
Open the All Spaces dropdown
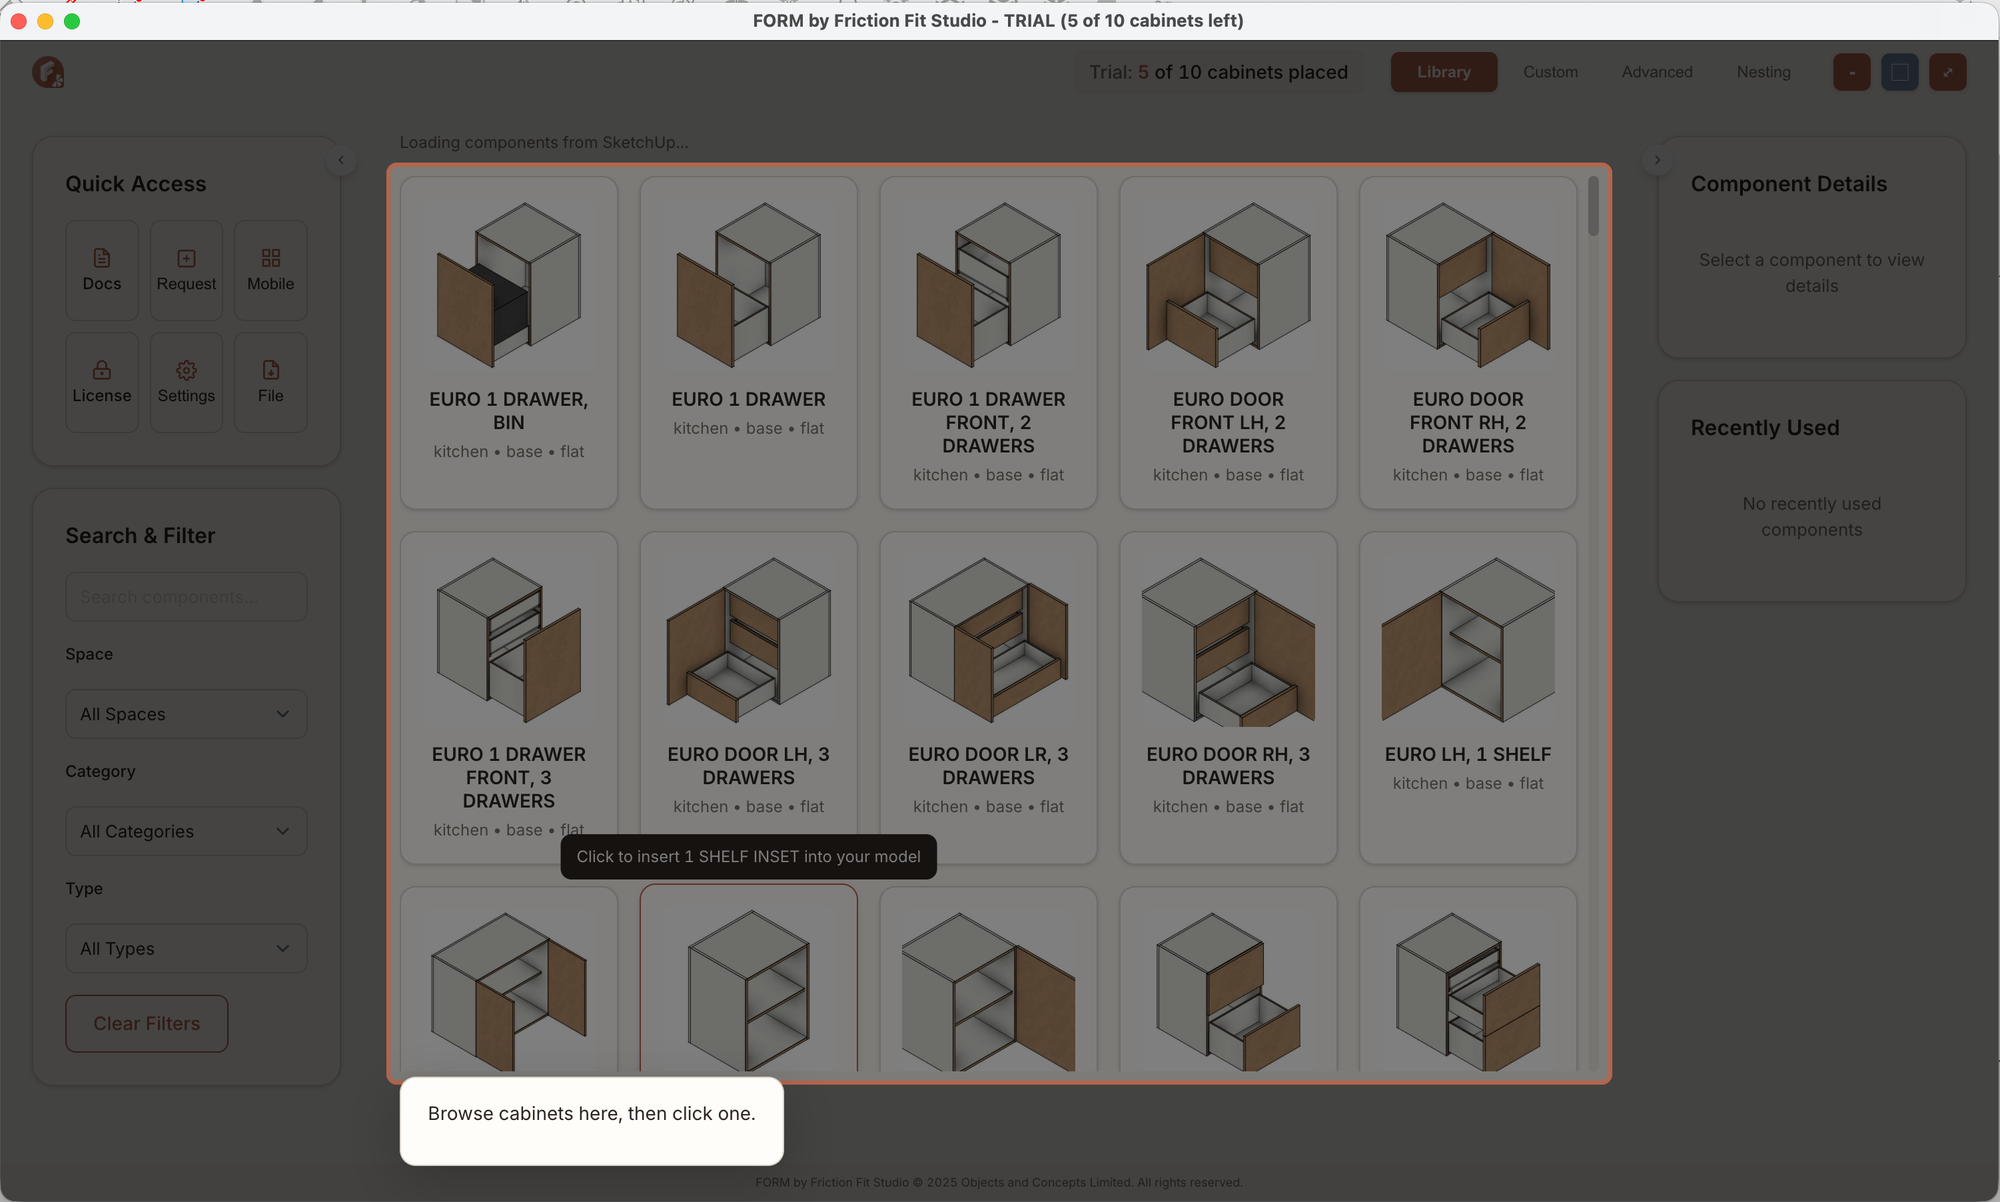tap(186, 714)
